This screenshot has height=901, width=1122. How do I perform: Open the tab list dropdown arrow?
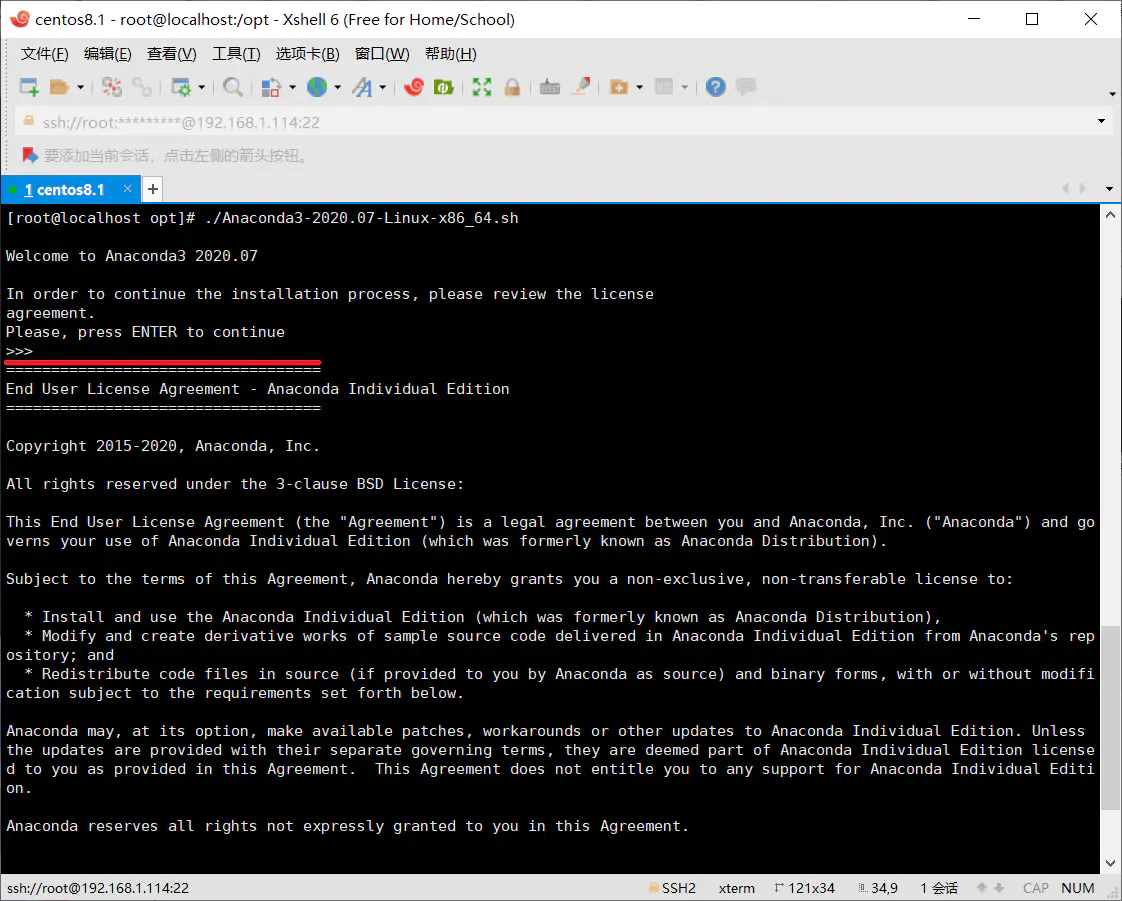point(1109,189)
